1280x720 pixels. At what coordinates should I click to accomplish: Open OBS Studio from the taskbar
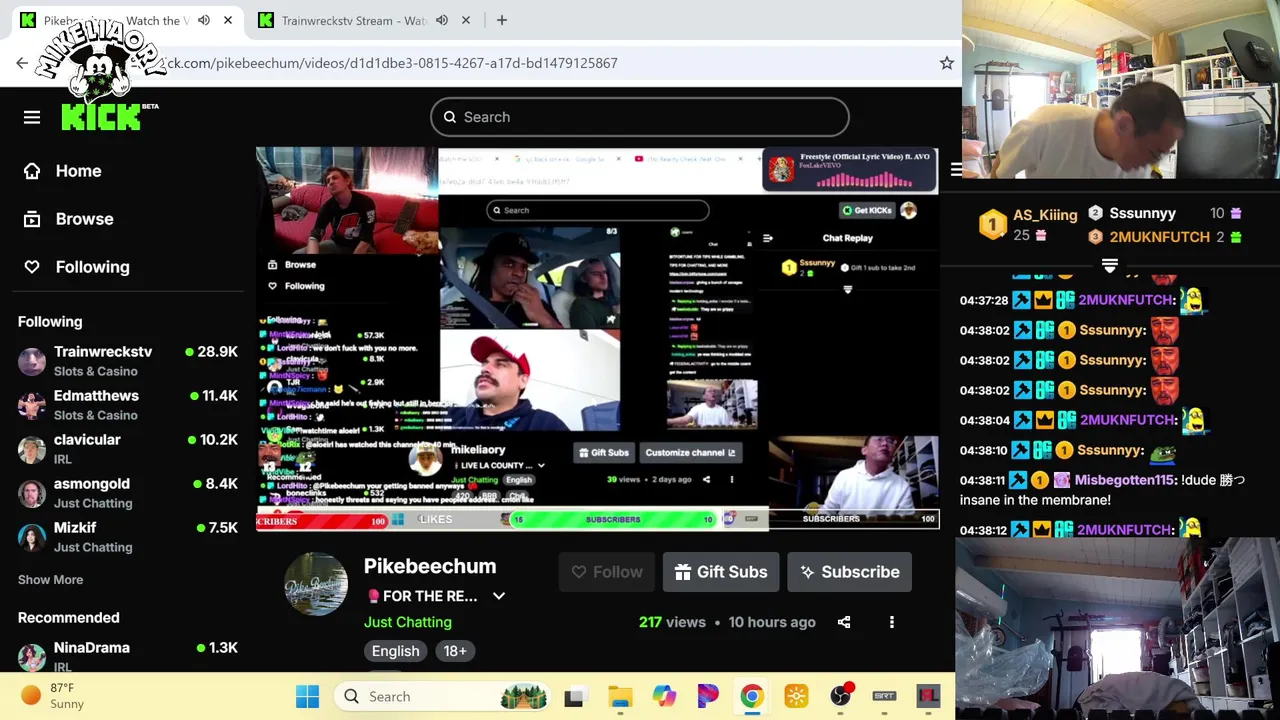[x=841, y=697]
